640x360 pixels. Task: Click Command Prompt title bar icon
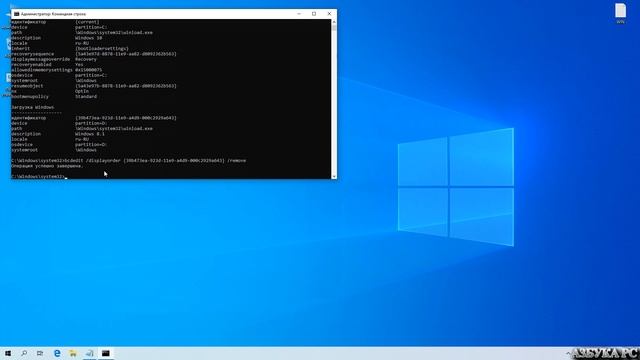coord(16,14)
